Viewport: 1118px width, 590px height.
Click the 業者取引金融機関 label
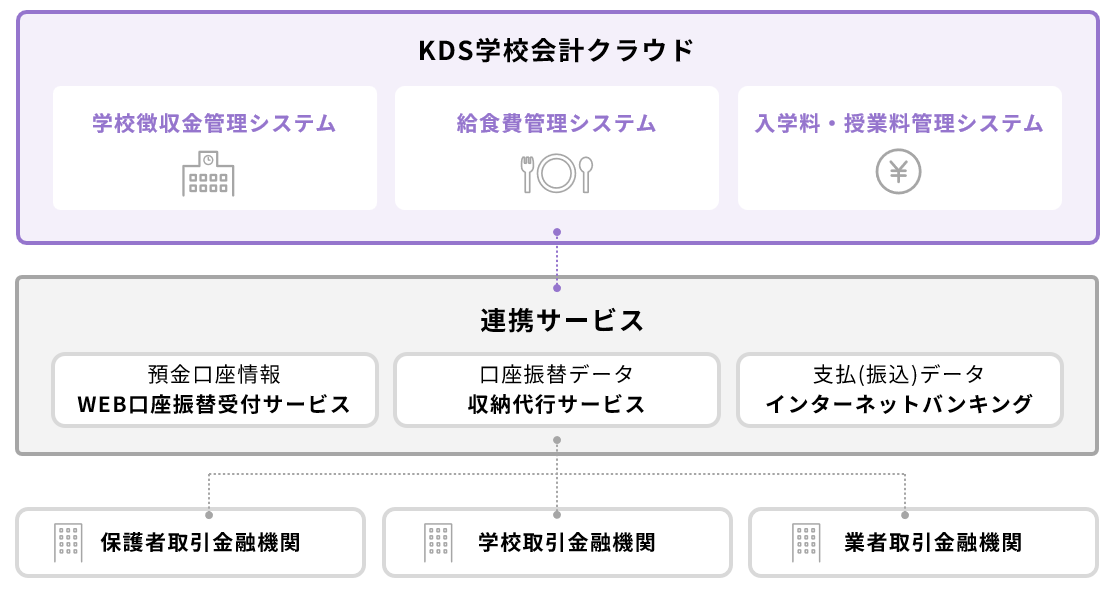point(933,543)
